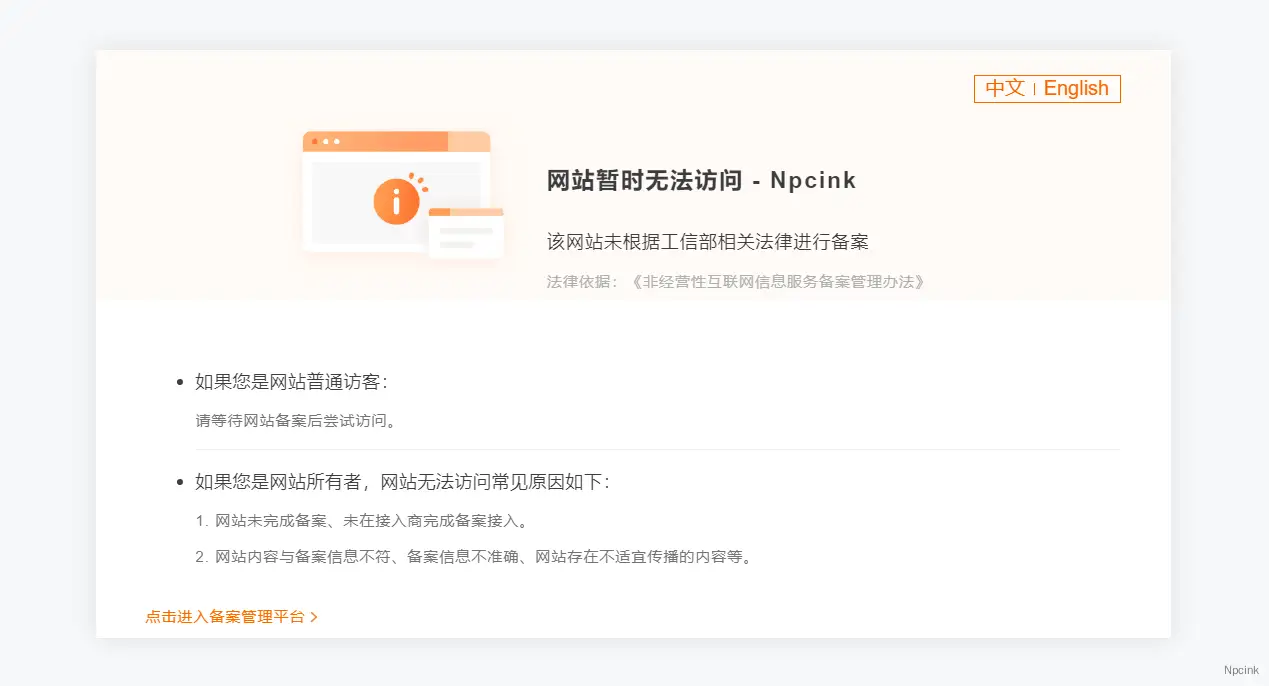Viewport: 1269px width, 686px height.
Task: Click reason 2 网站内容与备案信息不符
Action: coord(474,557)
